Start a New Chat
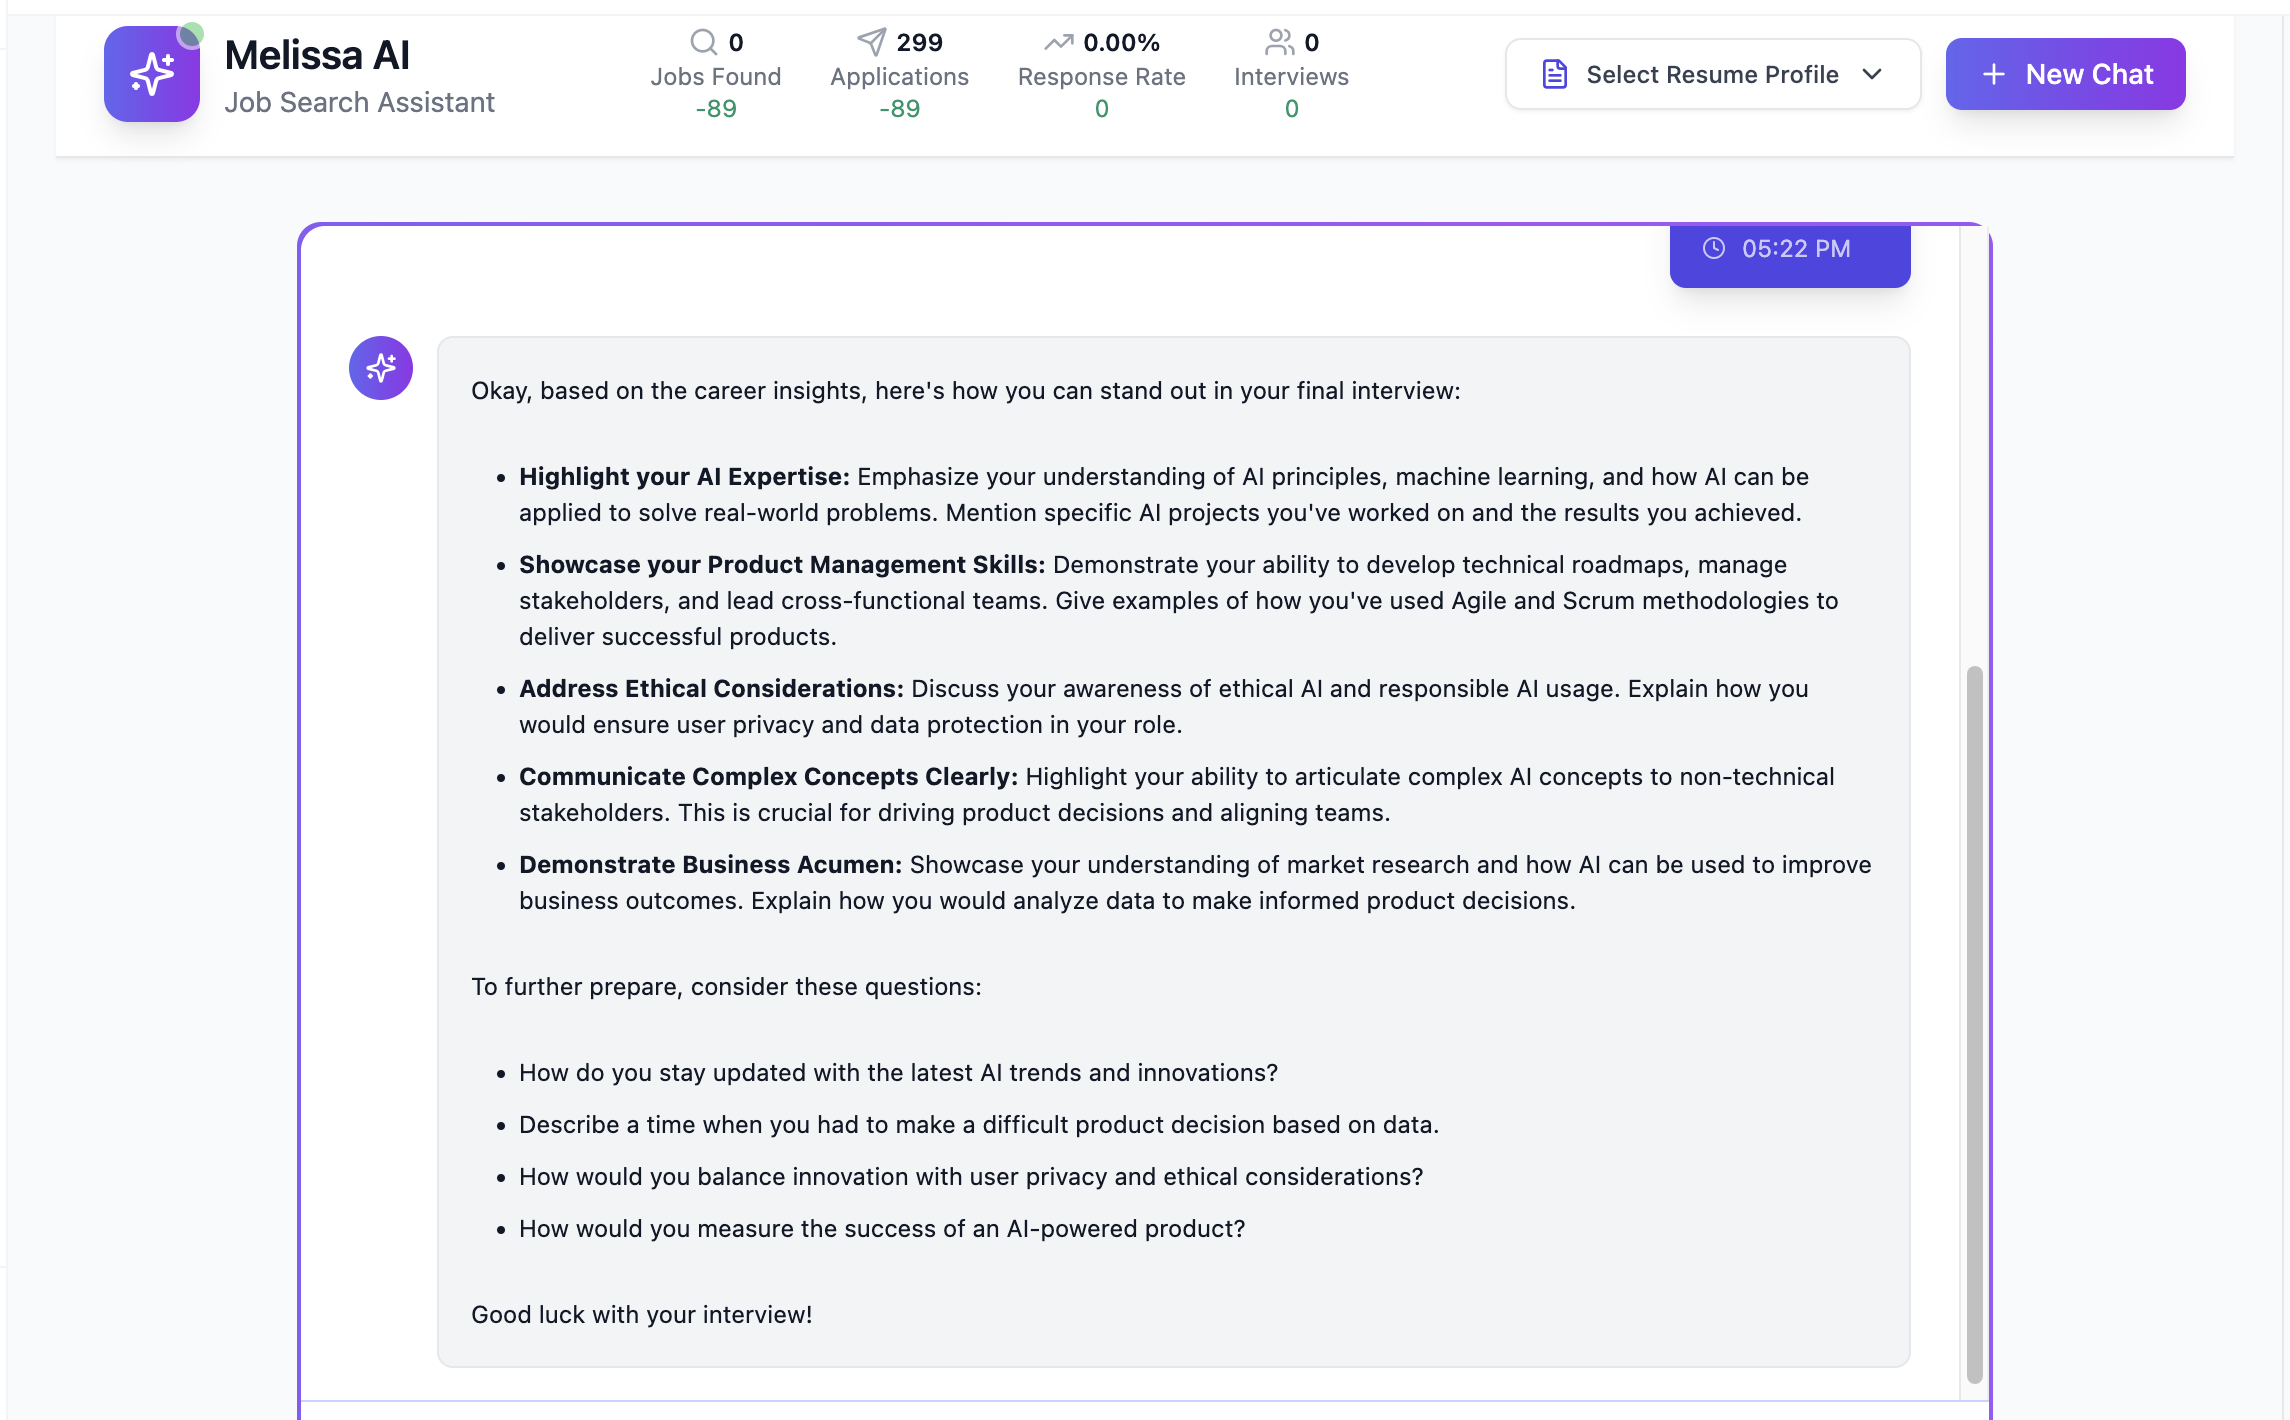 2065,74
